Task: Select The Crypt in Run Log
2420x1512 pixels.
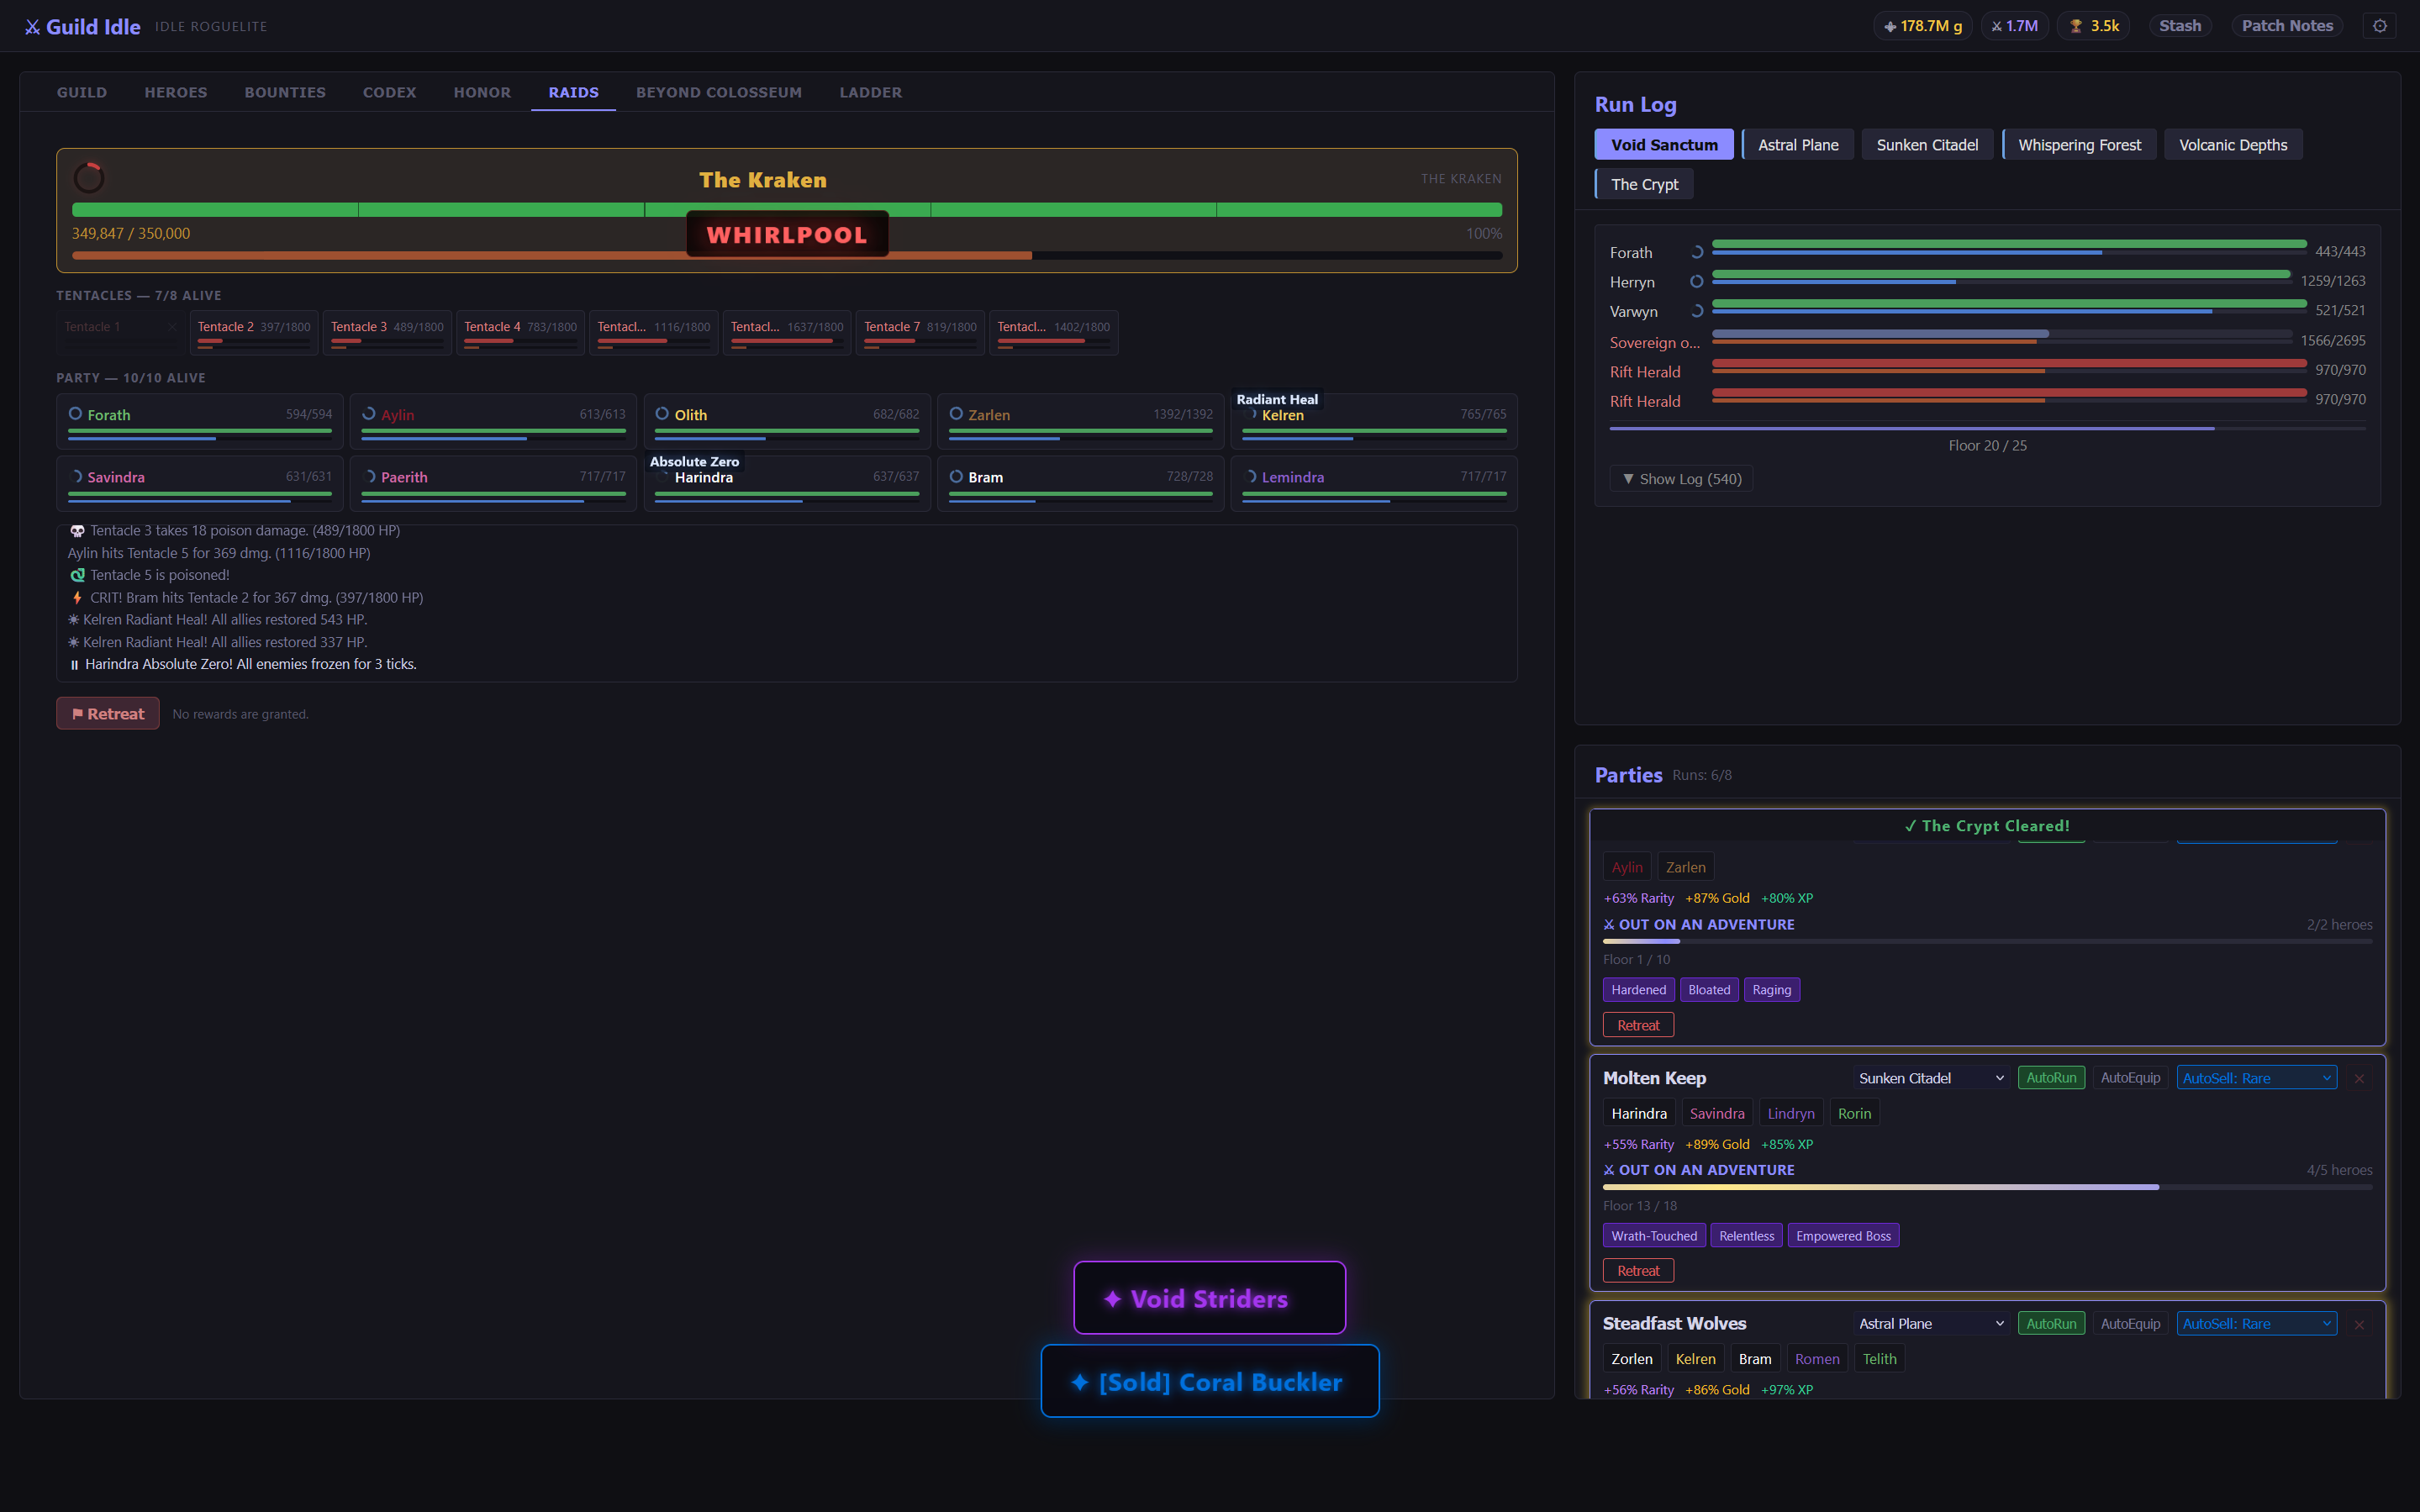Action: (x=1644, y=184)
